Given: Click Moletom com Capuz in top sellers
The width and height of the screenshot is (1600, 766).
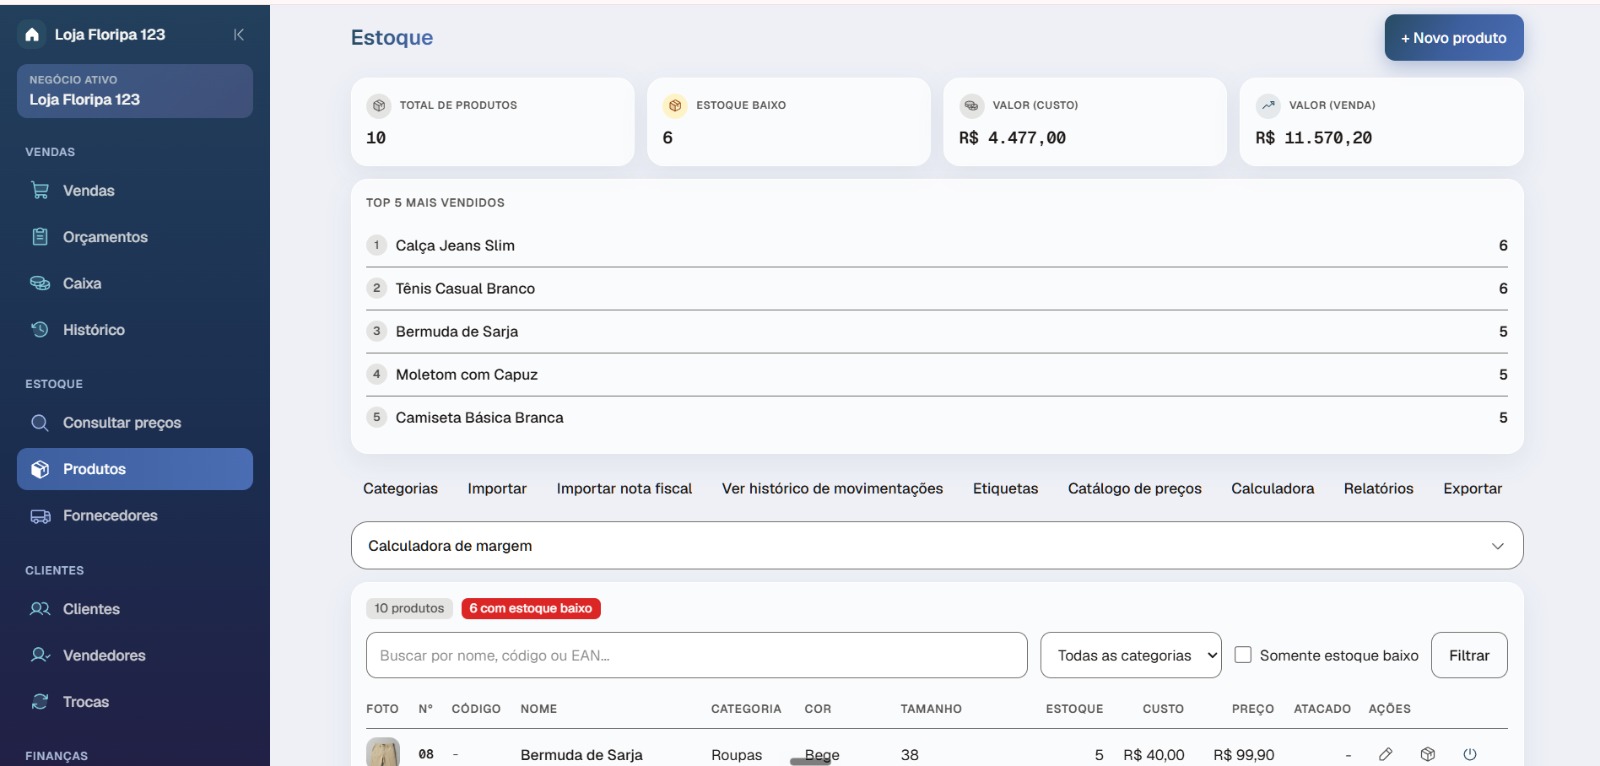Looking at the screenshot, I should pyautogui.click(x=467, y=374).
